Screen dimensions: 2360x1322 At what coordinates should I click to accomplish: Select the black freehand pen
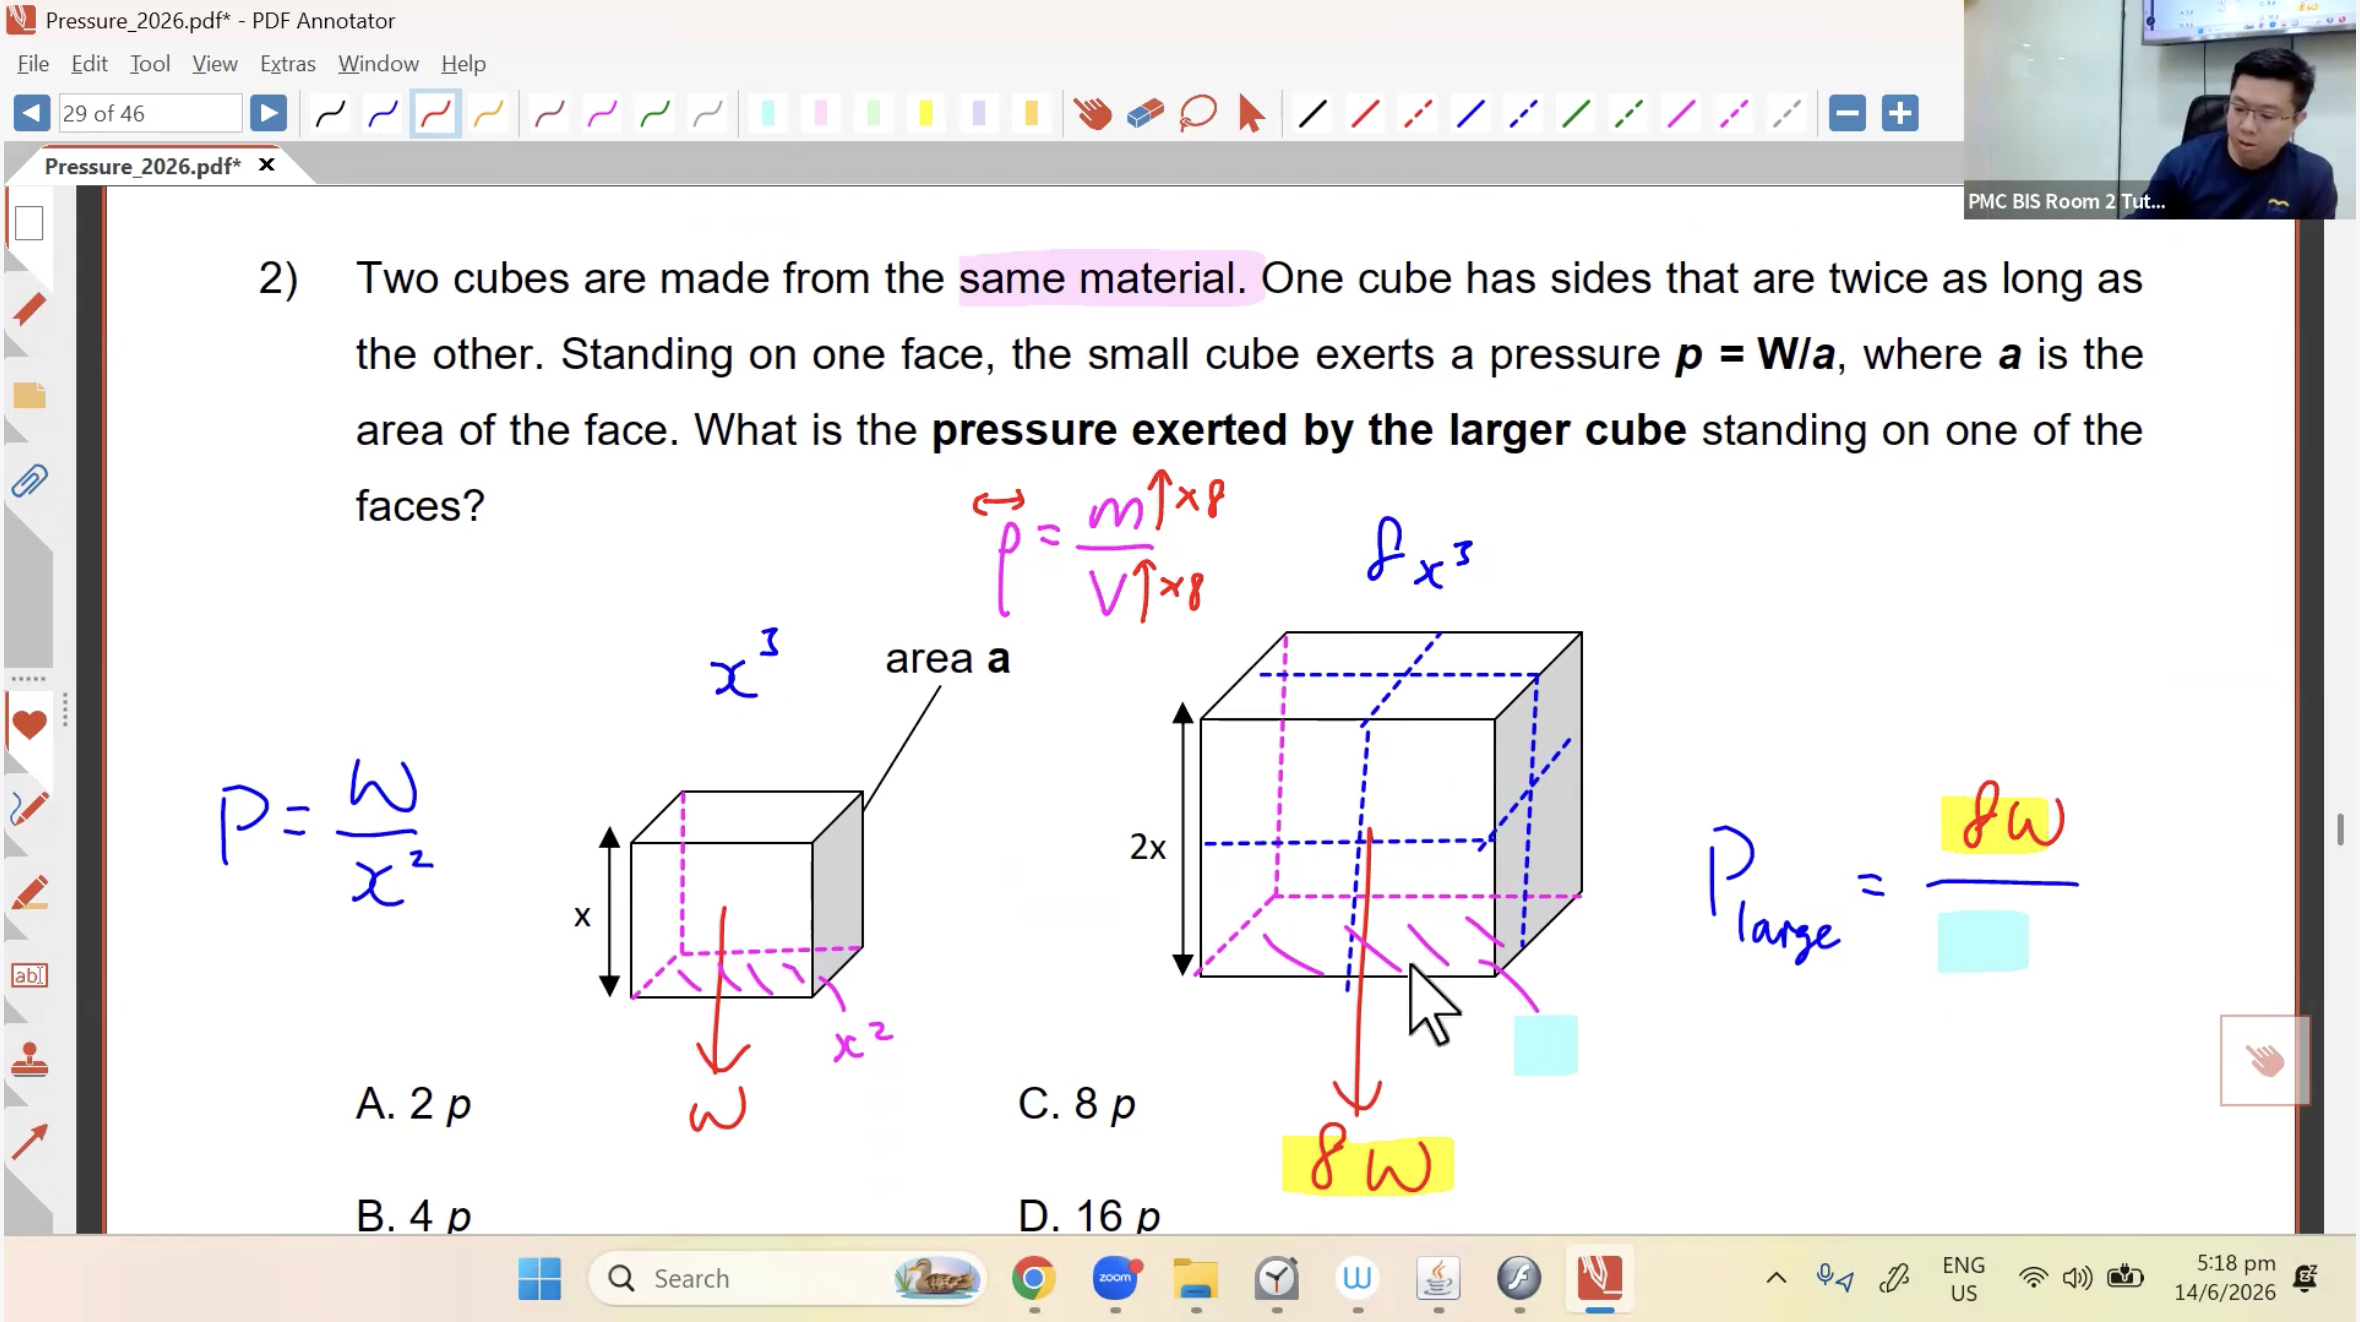[x=330, y=114]
